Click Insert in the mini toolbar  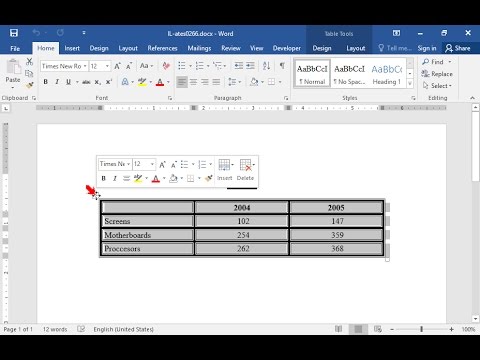coord(225,170)
